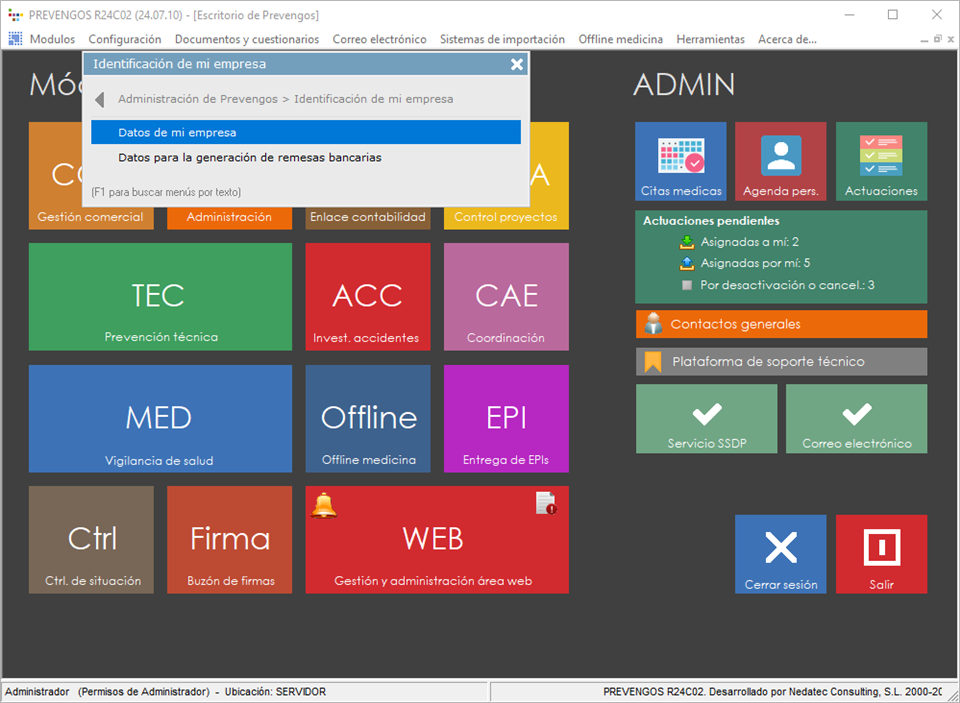Toggle the Correo electrónico check tile
Screen dimensions: 960x703
pos(856,419)
